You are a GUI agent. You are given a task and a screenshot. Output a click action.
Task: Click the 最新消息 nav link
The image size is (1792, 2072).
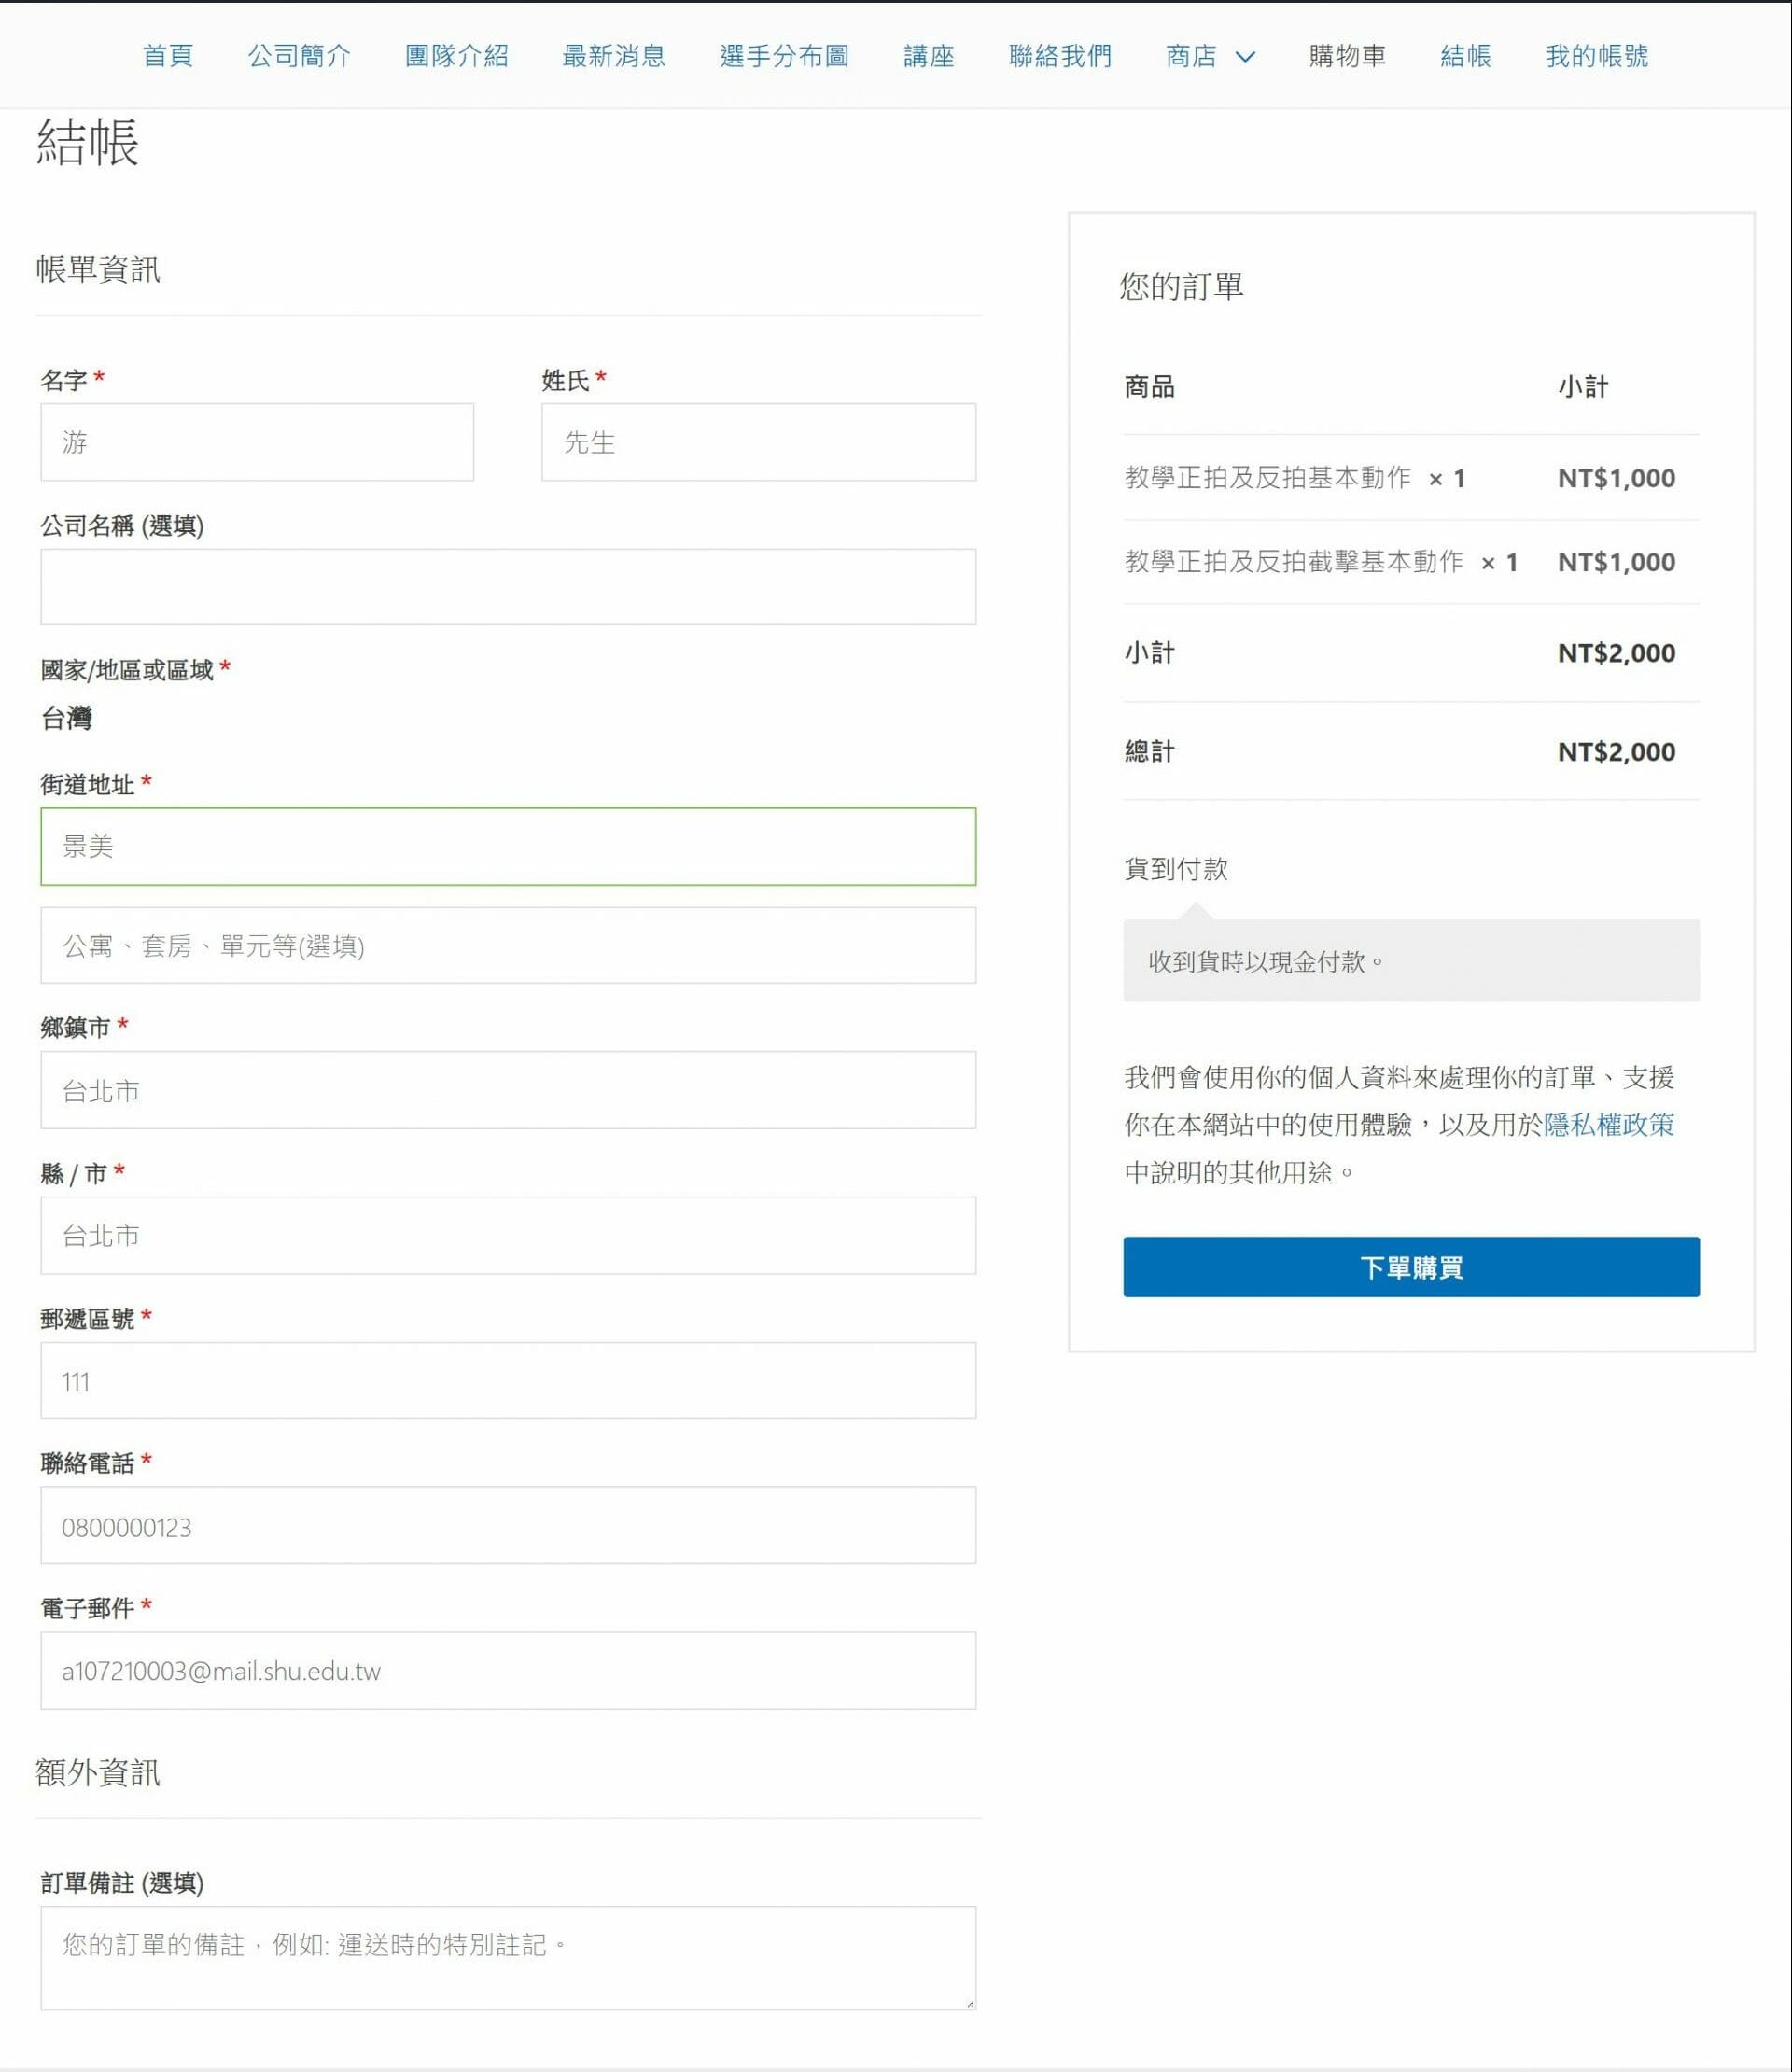click(x=613, y=56)
